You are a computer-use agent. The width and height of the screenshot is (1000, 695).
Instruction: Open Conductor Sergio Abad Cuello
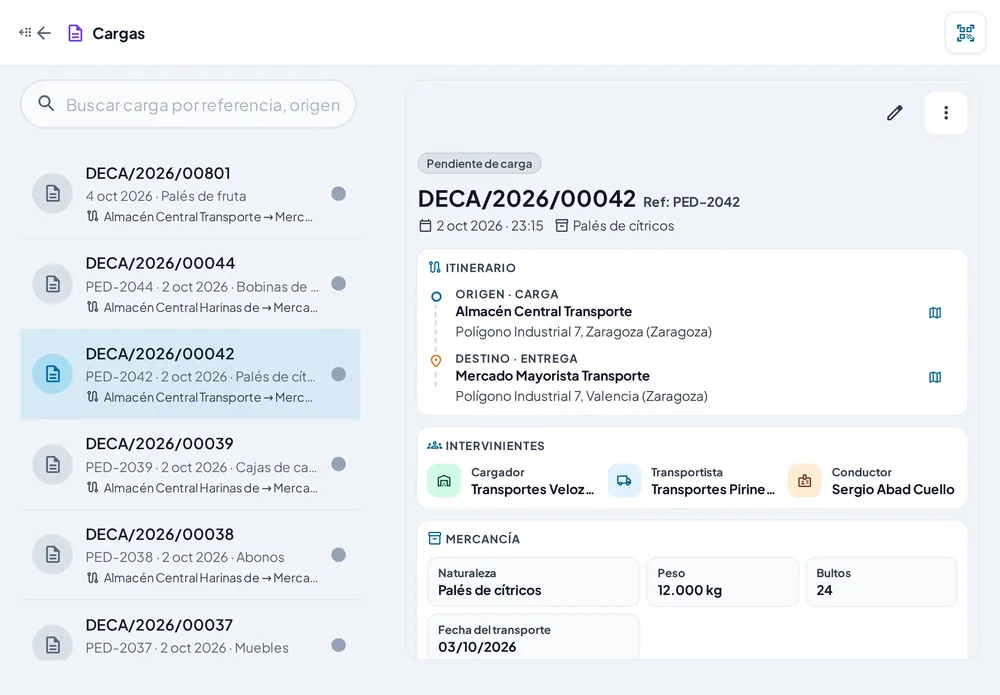[872, 481]
